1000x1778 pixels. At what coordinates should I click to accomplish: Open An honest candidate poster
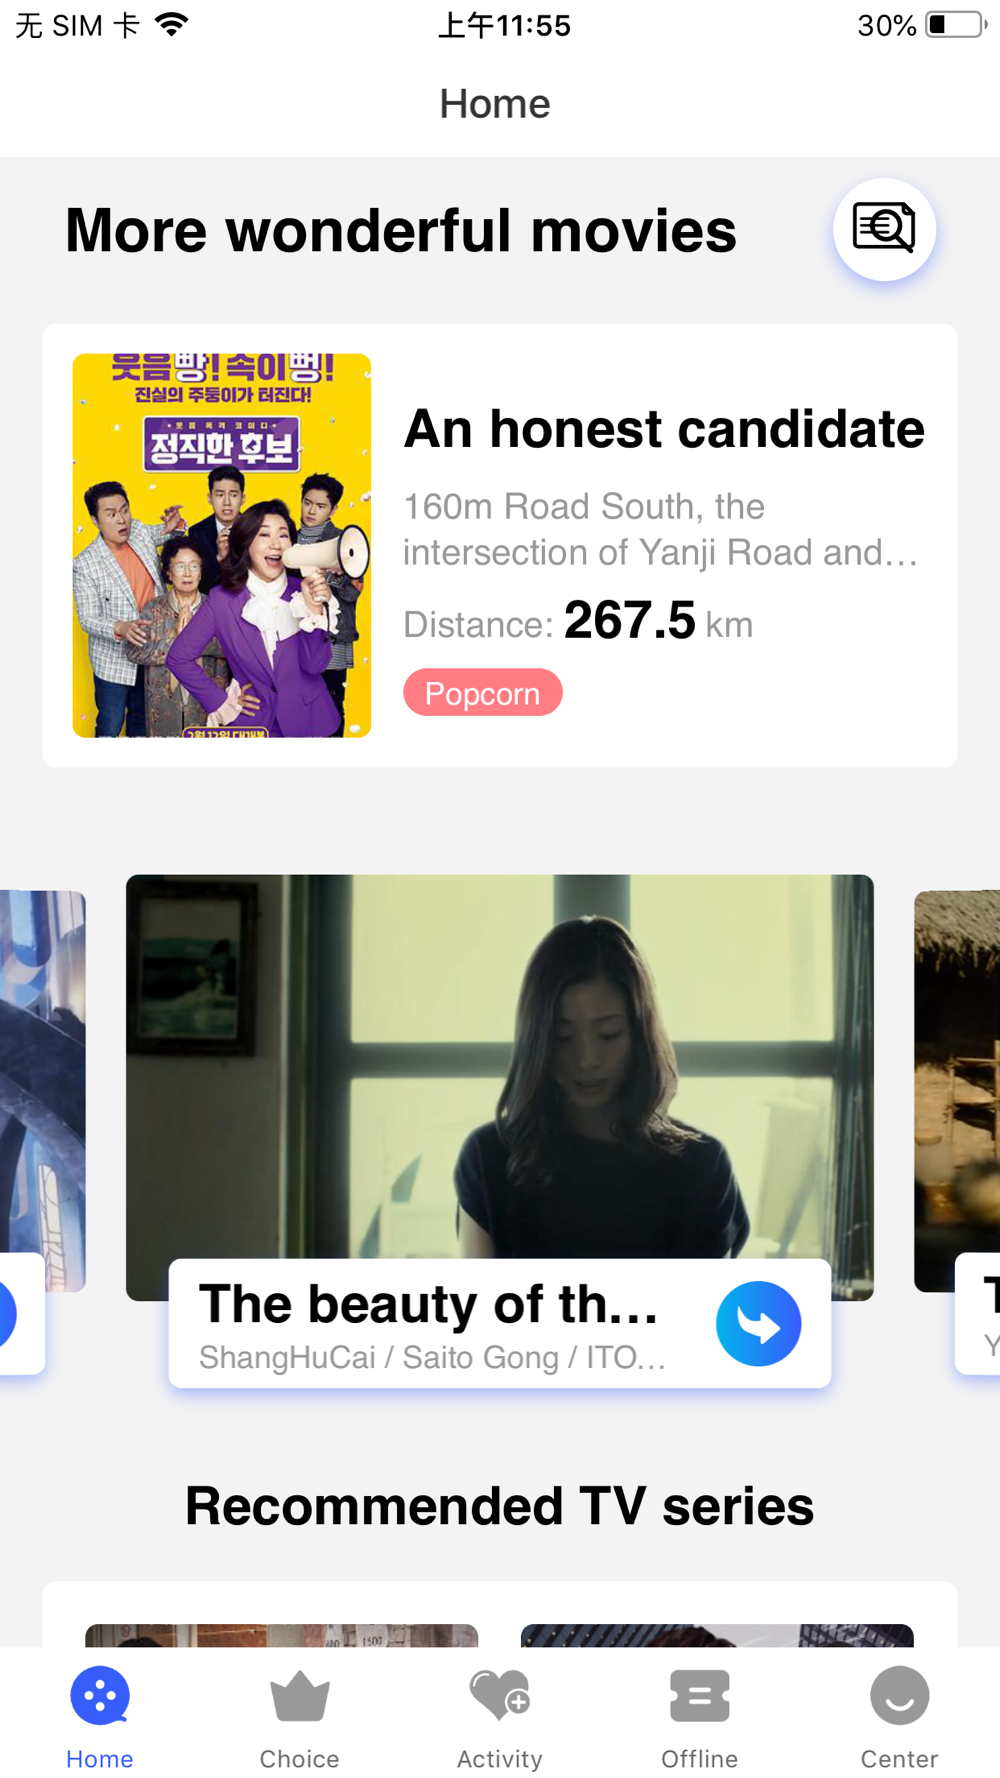[222, 546]
